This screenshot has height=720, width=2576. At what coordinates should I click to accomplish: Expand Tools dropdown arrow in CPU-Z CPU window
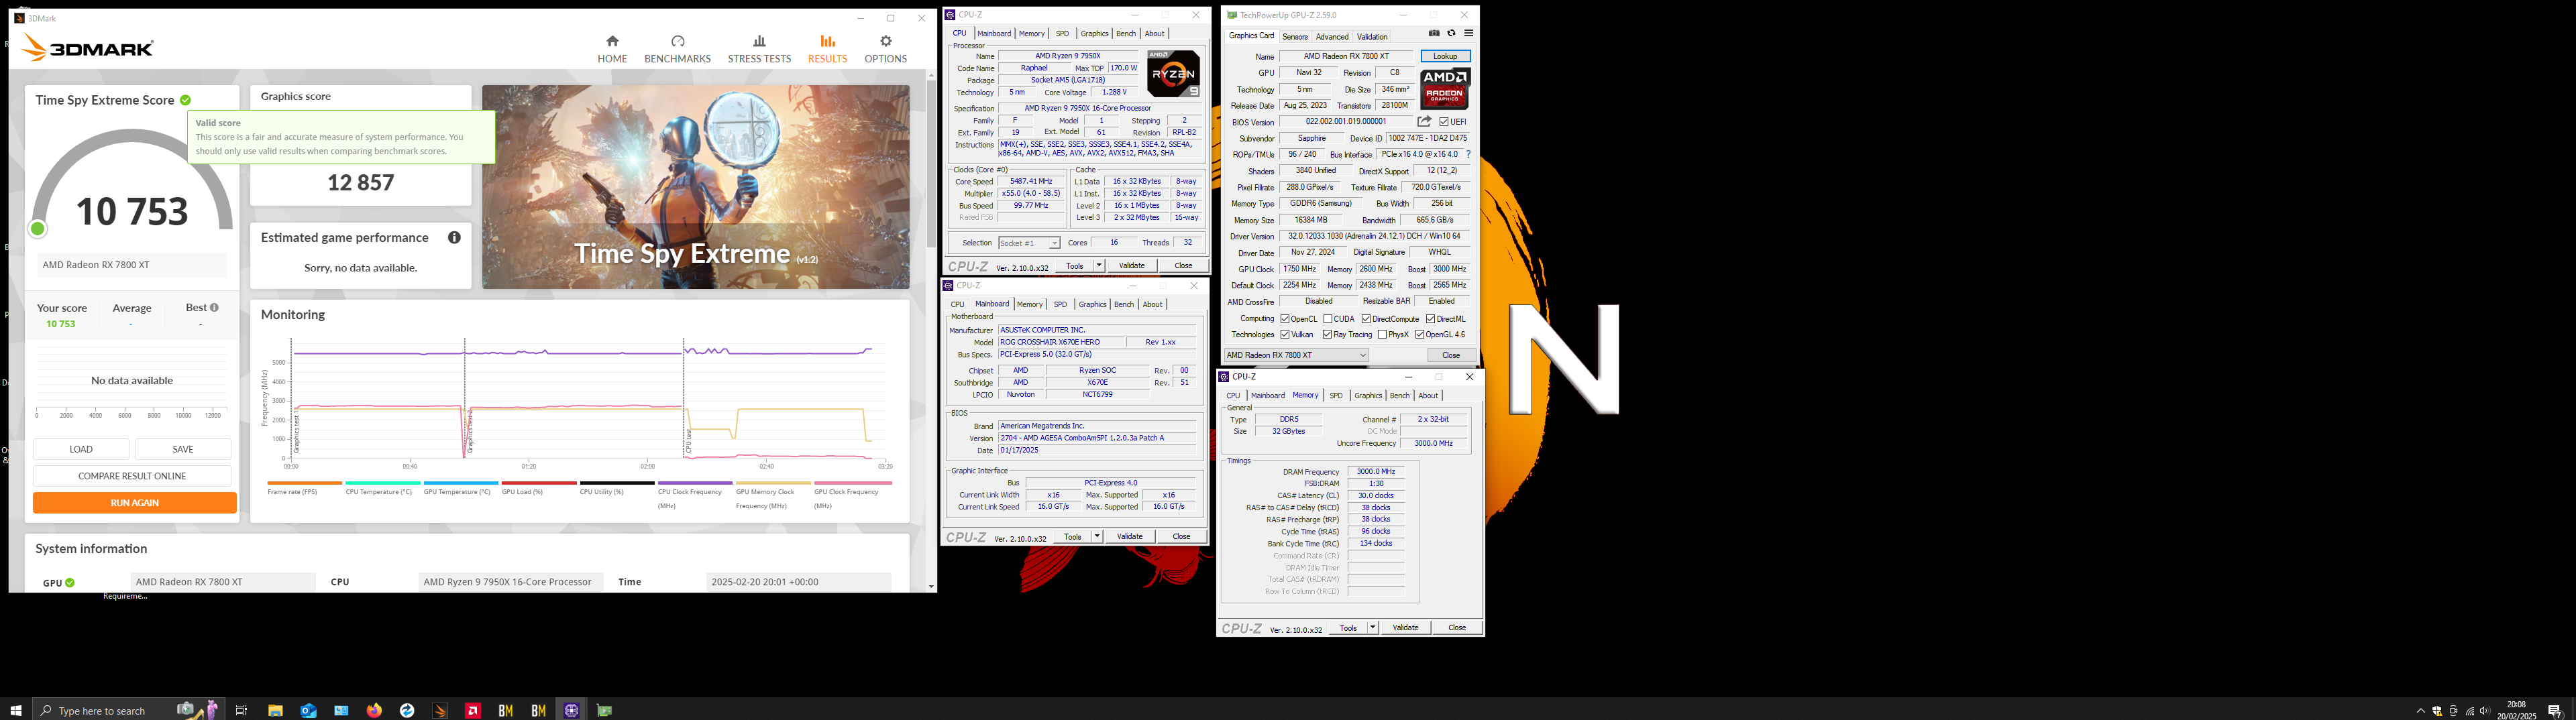1099,266
